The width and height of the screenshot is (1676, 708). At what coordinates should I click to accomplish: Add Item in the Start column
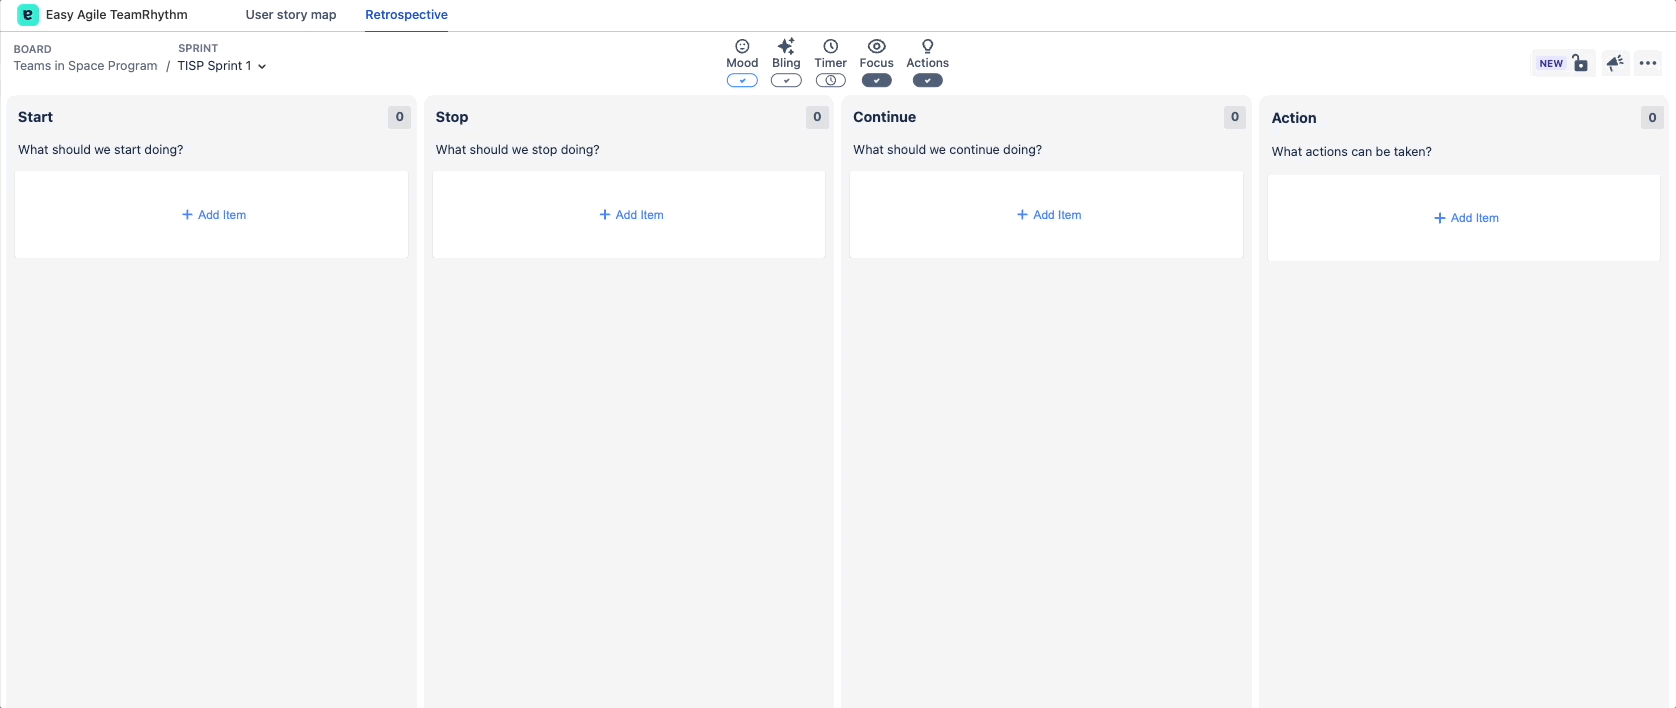(x=213, y=215)
